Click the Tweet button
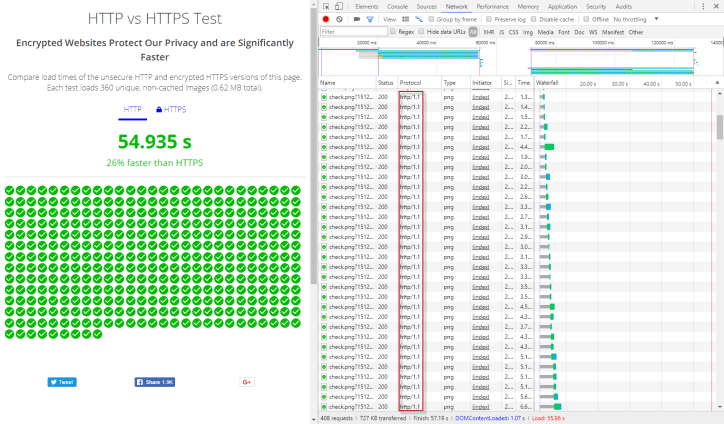This screenshot has height=424, width=724. click(62, 381)
